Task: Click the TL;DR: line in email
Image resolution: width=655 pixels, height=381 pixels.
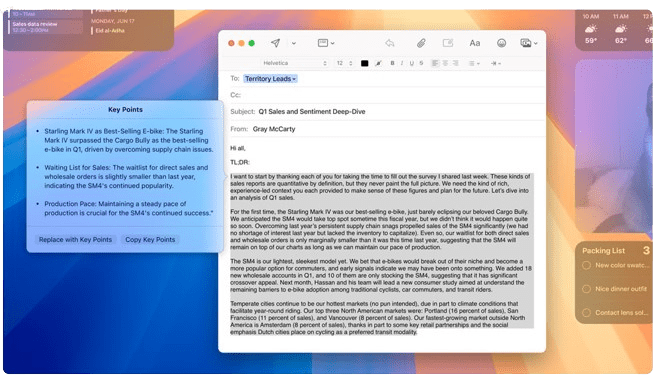Action: tap(240, 162)
